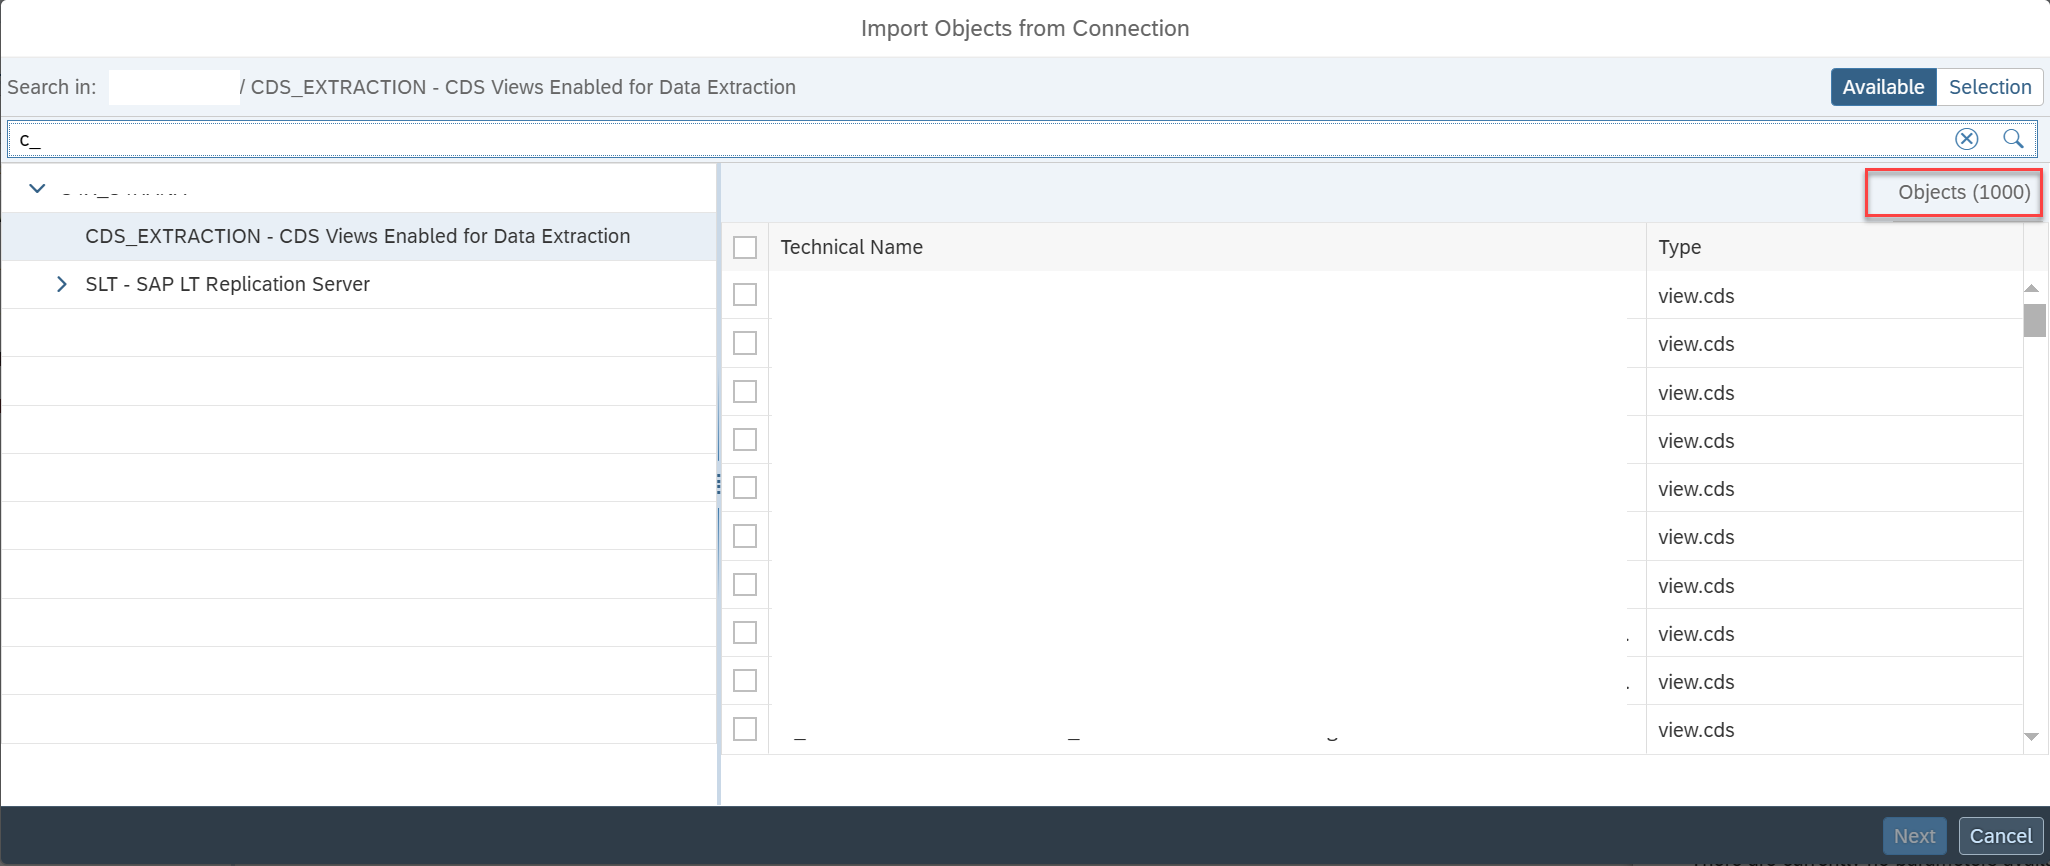Check the eighth view.cds row checkbox
The width and height of the screenshot is (2050, 866).
(x=745, y=632)
